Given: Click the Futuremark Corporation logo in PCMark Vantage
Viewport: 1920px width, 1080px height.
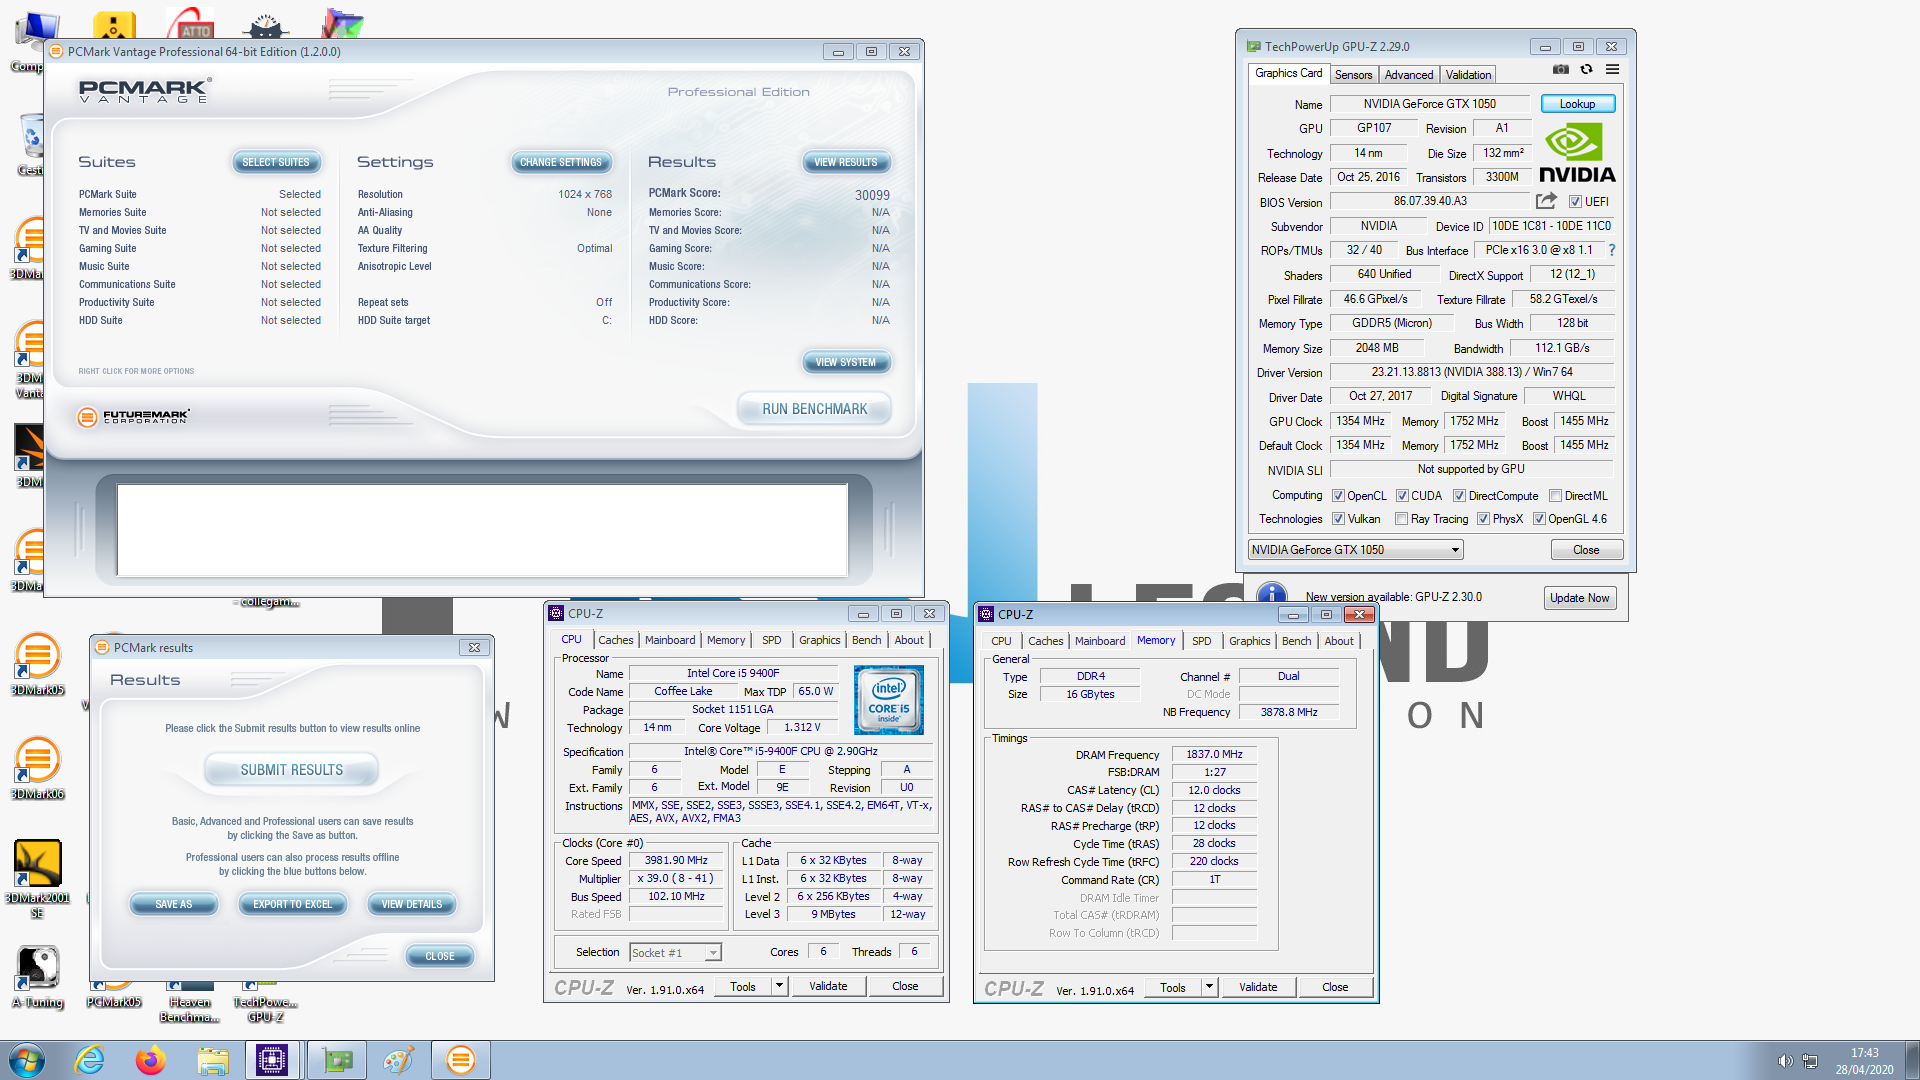Looking at the screenshot, I should (134, 416).
